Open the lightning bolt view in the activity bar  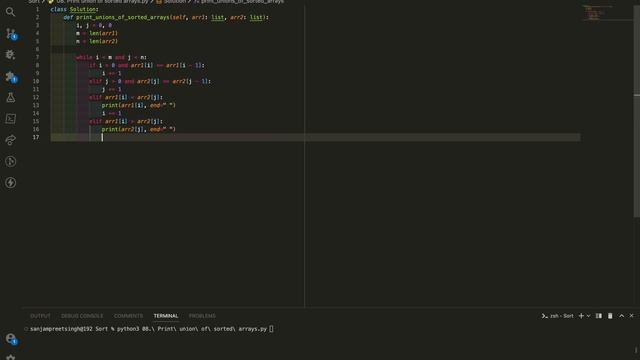(11, 182)
